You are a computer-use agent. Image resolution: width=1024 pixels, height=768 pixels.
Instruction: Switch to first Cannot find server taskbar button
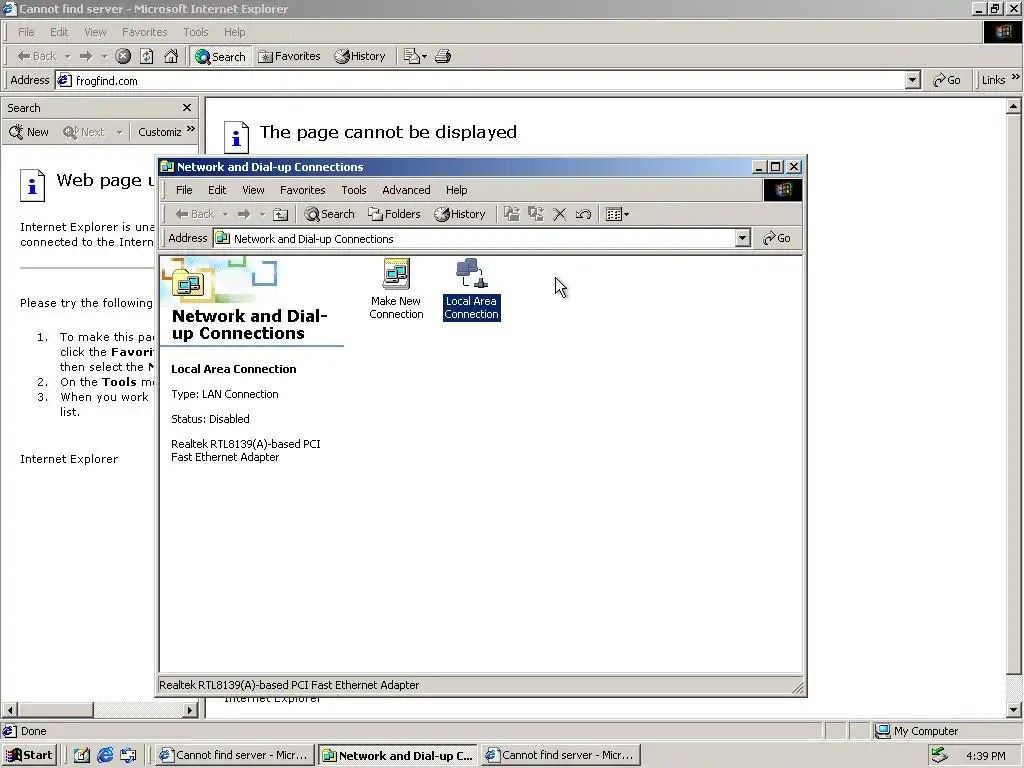[235, 755]
